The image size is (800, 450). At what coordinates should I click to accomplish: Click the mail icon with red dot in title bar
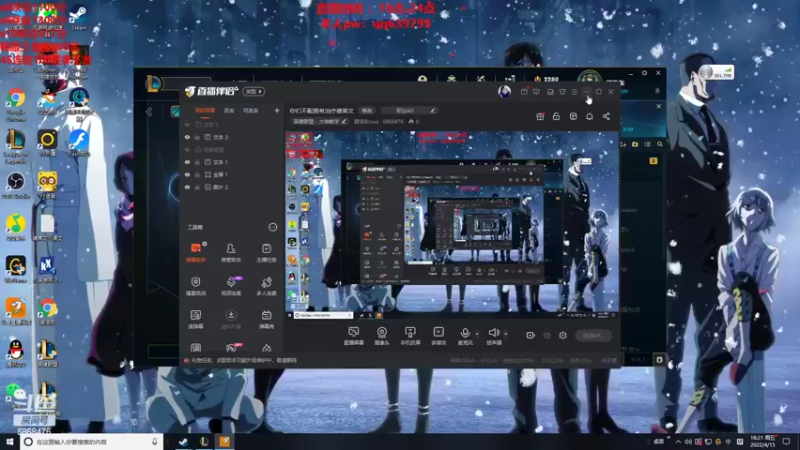tap(524, 92)
